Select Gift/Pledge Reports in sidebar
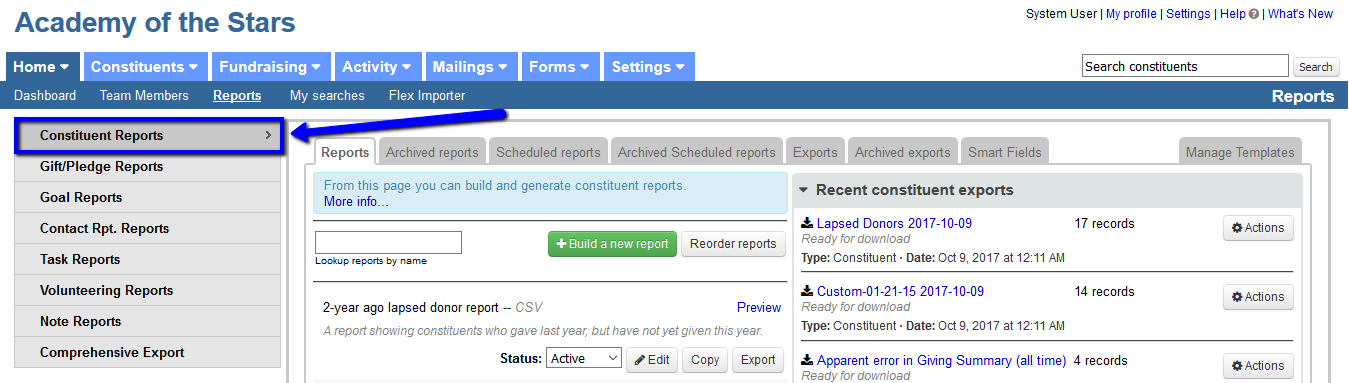The width and height of the screenshot is (1349, 383). point(148,167)
